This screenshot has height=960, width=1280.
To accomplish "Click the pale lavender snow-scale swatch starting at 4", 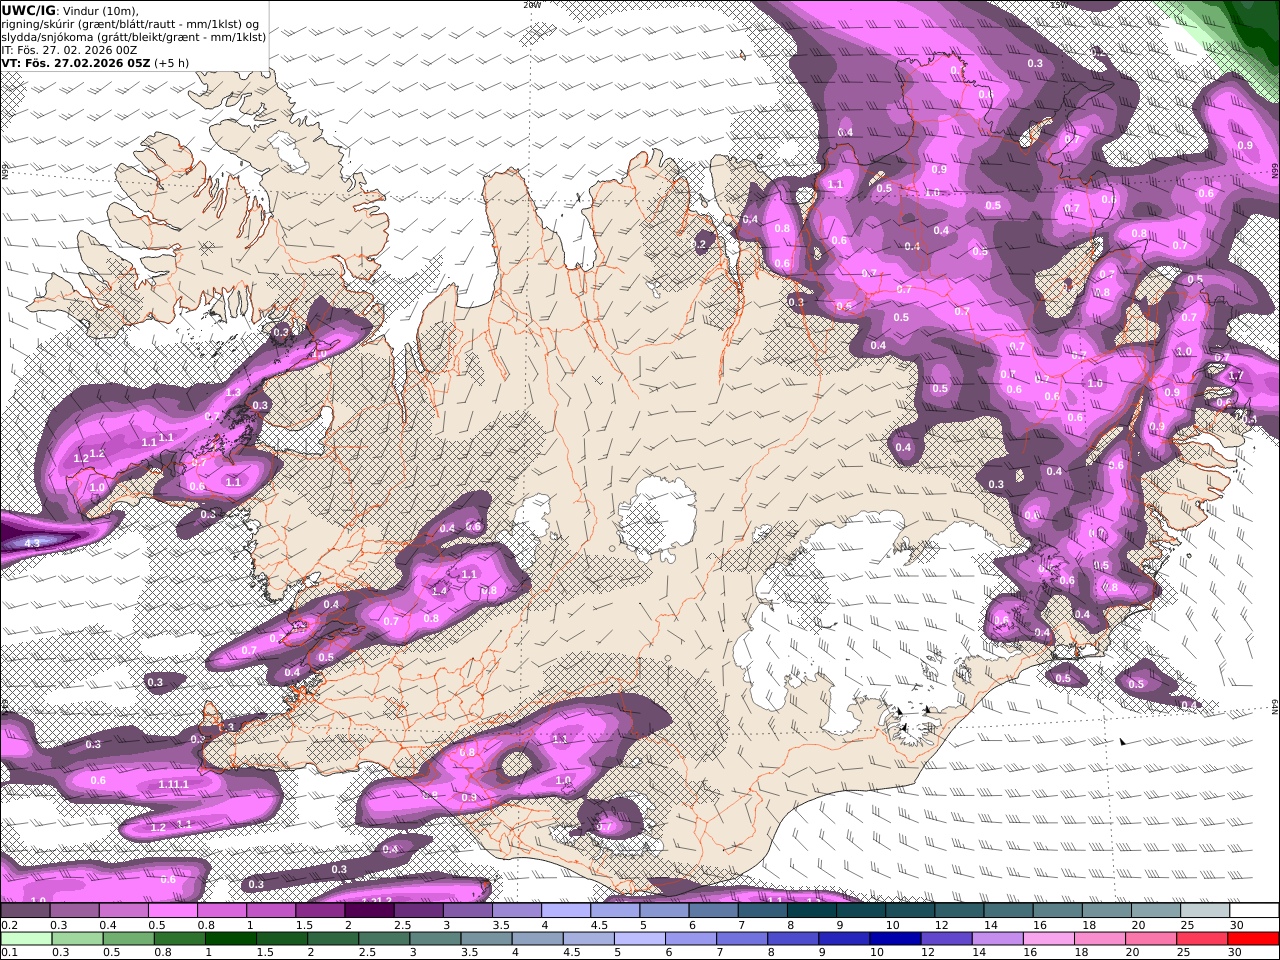I will 566,911.
